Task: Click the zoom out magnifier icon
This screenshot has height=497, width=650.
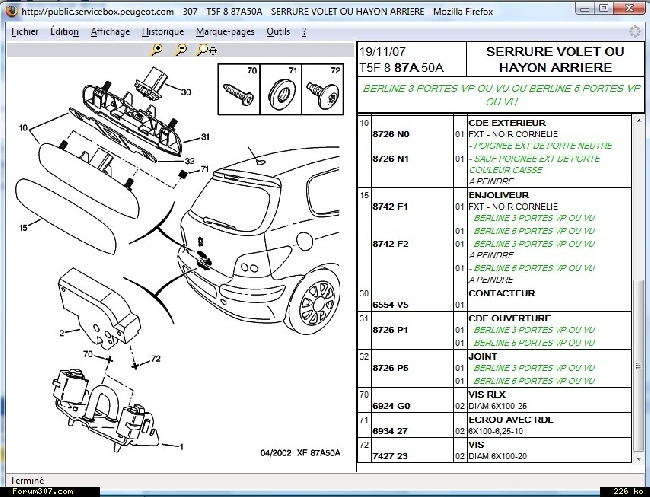Action: pyautogui.click(x=181, y=50)
